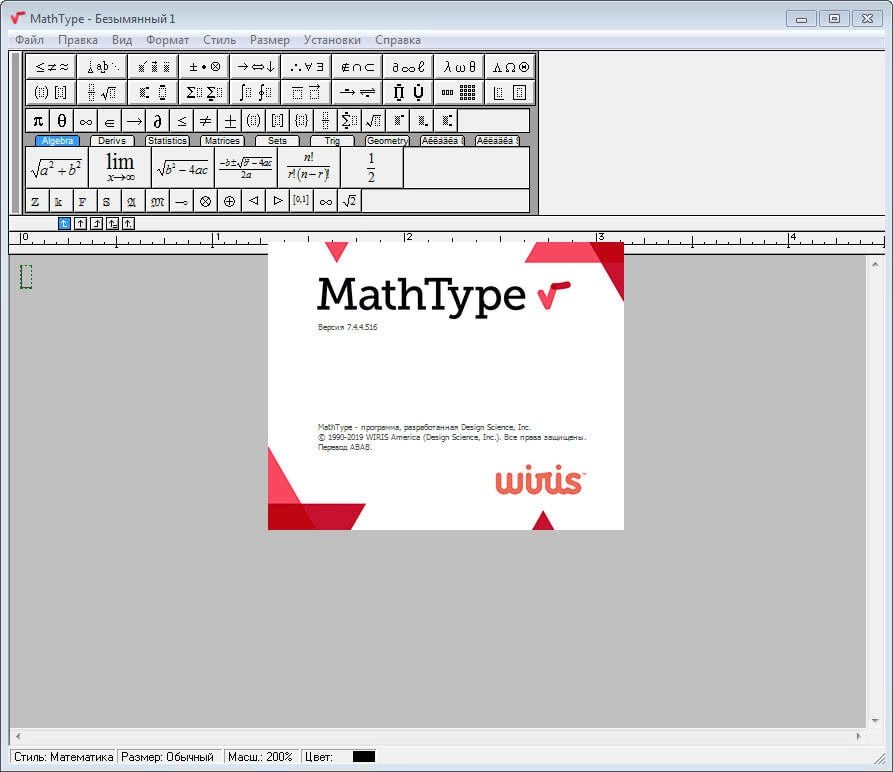The height and width of the screenshot is (772, 893).
Task: Insert the plus-minus sign from small bar
Action: 230,121
